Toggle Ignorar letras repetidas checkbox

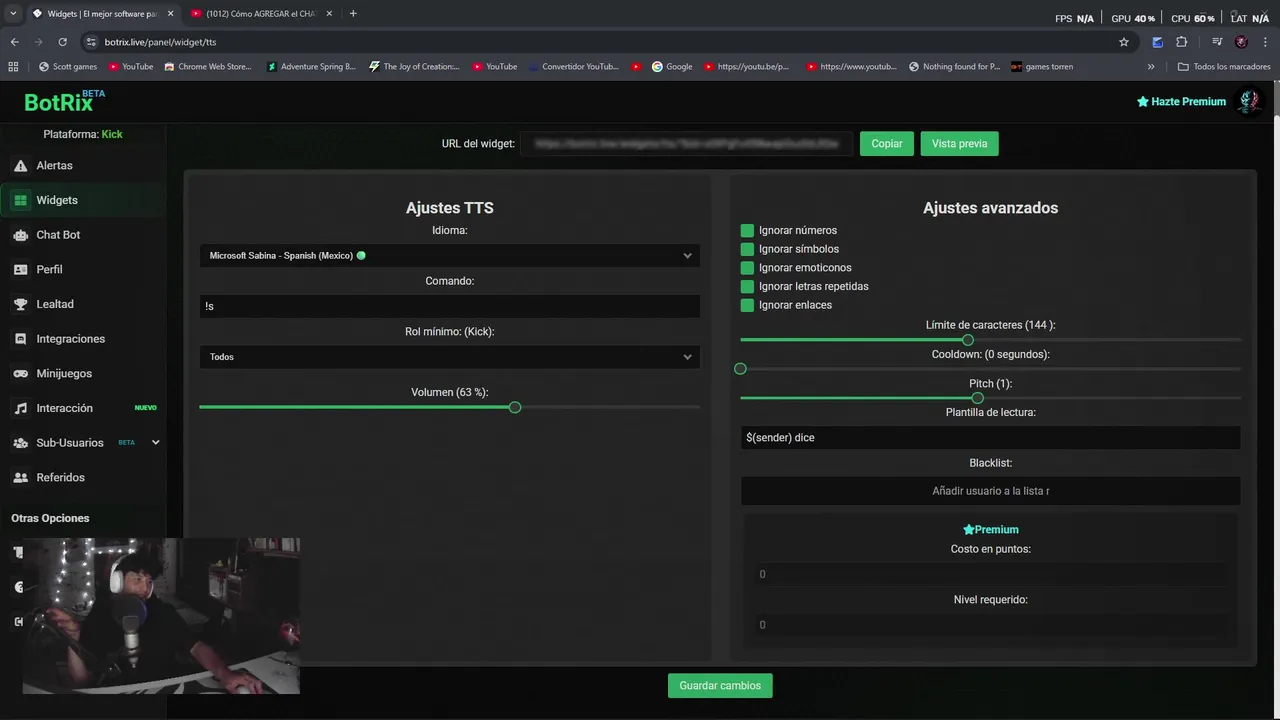(747, 287)
